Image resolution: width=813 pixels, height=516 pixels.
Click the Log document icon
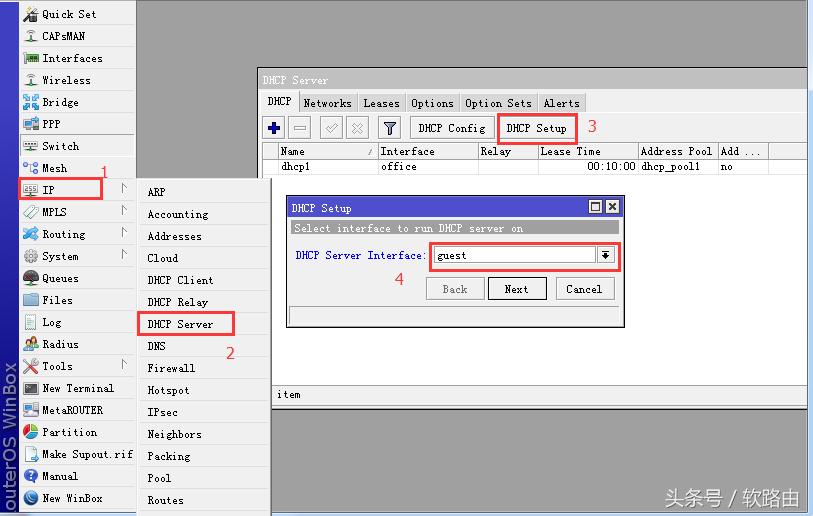[x=31, y=322]
